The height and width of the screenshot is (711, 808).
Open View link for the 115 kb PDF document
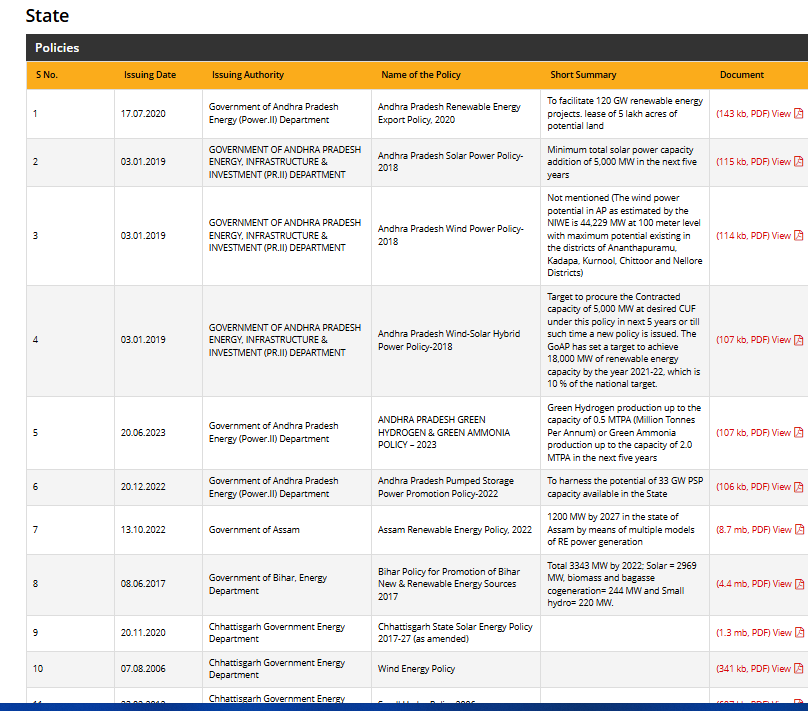coord(781,162)
